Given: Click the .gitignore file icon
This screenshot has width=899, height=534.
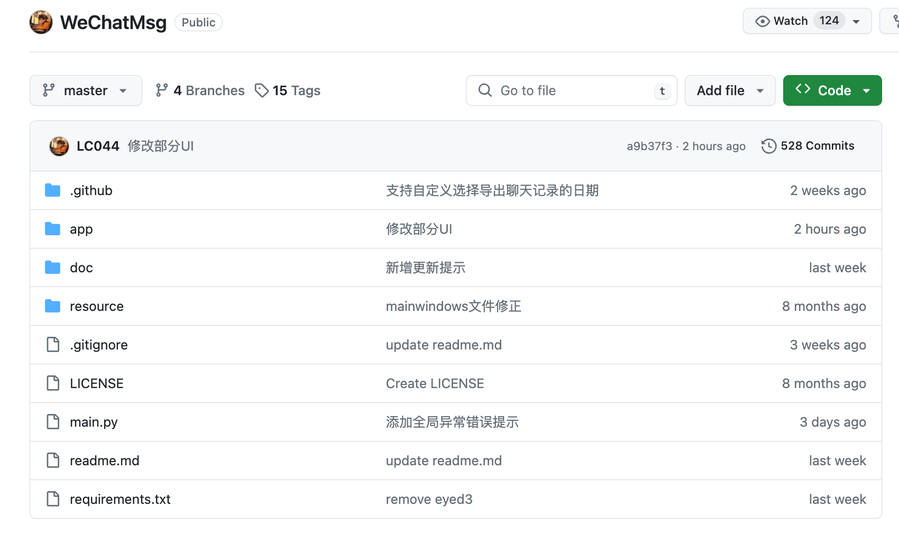Looking at the screenshot, I should click(x=53, y=345).
